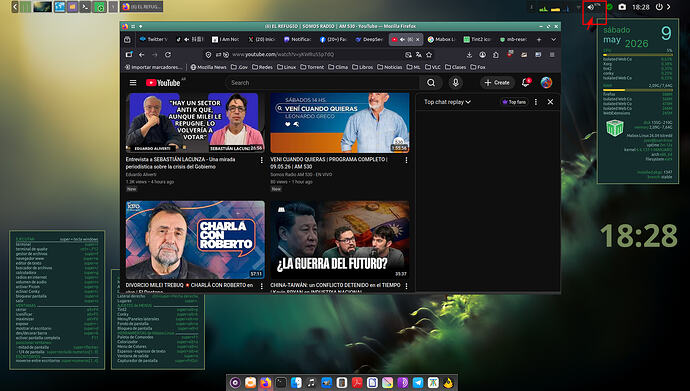Click the YouTube search magnifier button

point(431,83)
